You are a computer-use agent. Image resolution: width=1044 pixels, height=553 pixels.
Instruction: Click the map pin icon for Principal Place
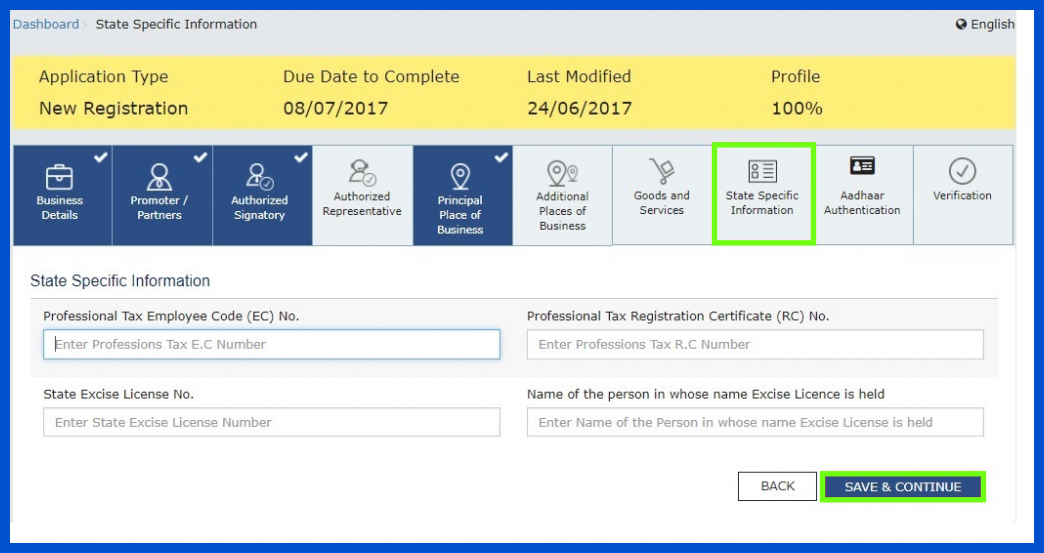click(x=460, y=177)
